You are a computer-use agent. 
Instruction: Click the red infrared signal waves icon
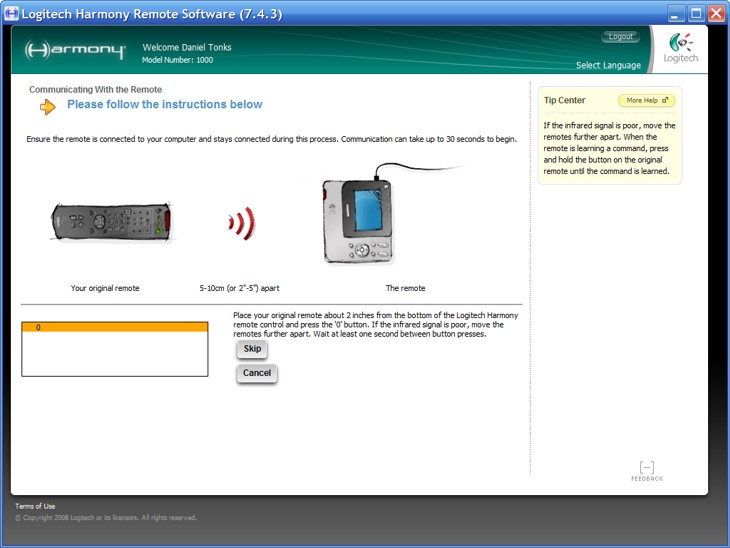(241, 224)
